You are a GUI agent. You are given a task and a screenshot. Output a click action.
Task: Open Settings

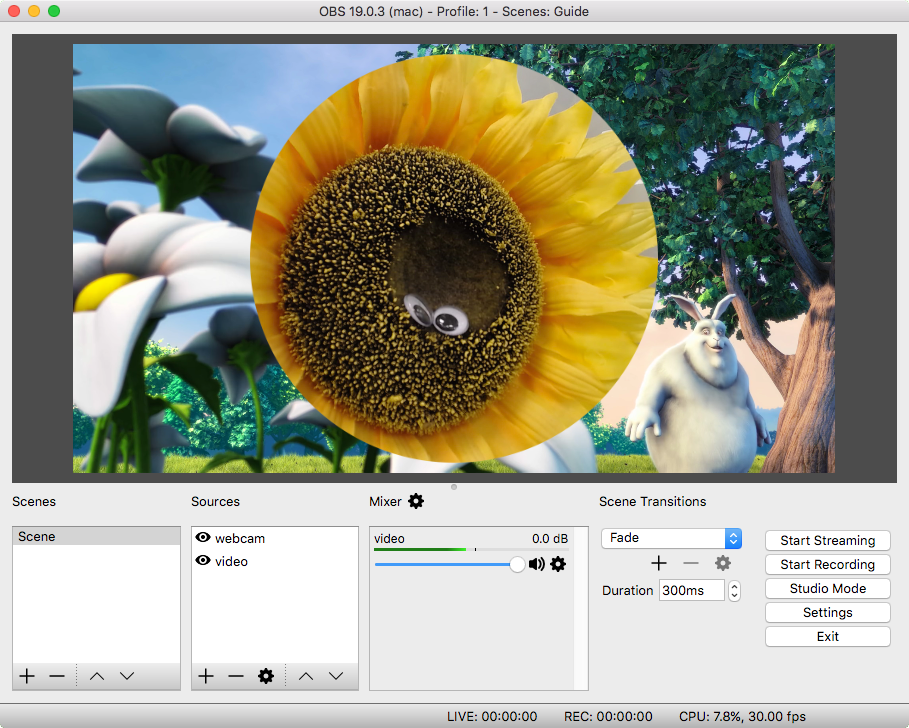[827, 613]
